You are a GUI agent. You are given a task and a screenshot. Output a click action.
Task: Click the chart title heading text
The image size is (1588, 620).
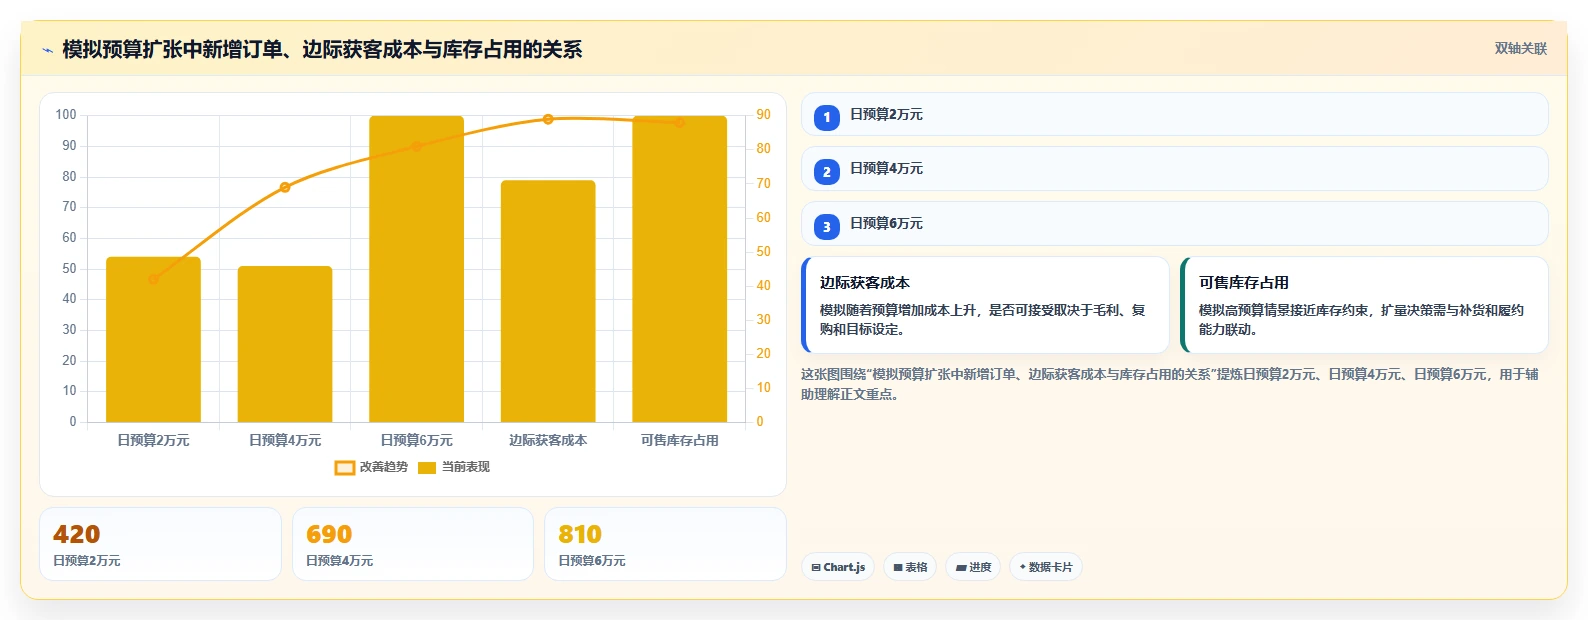(322, 50)
